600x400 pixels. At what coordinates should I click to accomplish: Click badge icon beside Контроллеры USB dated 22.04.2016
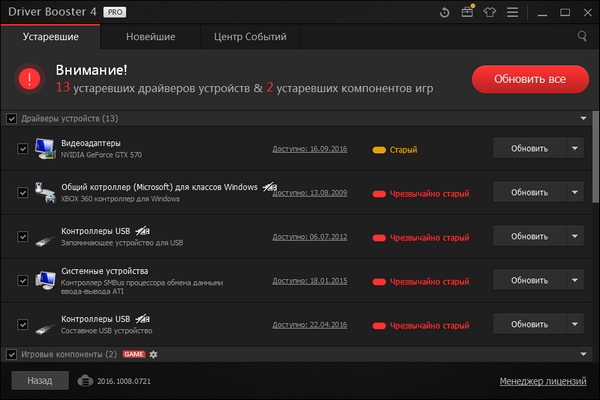pos(142,319)
